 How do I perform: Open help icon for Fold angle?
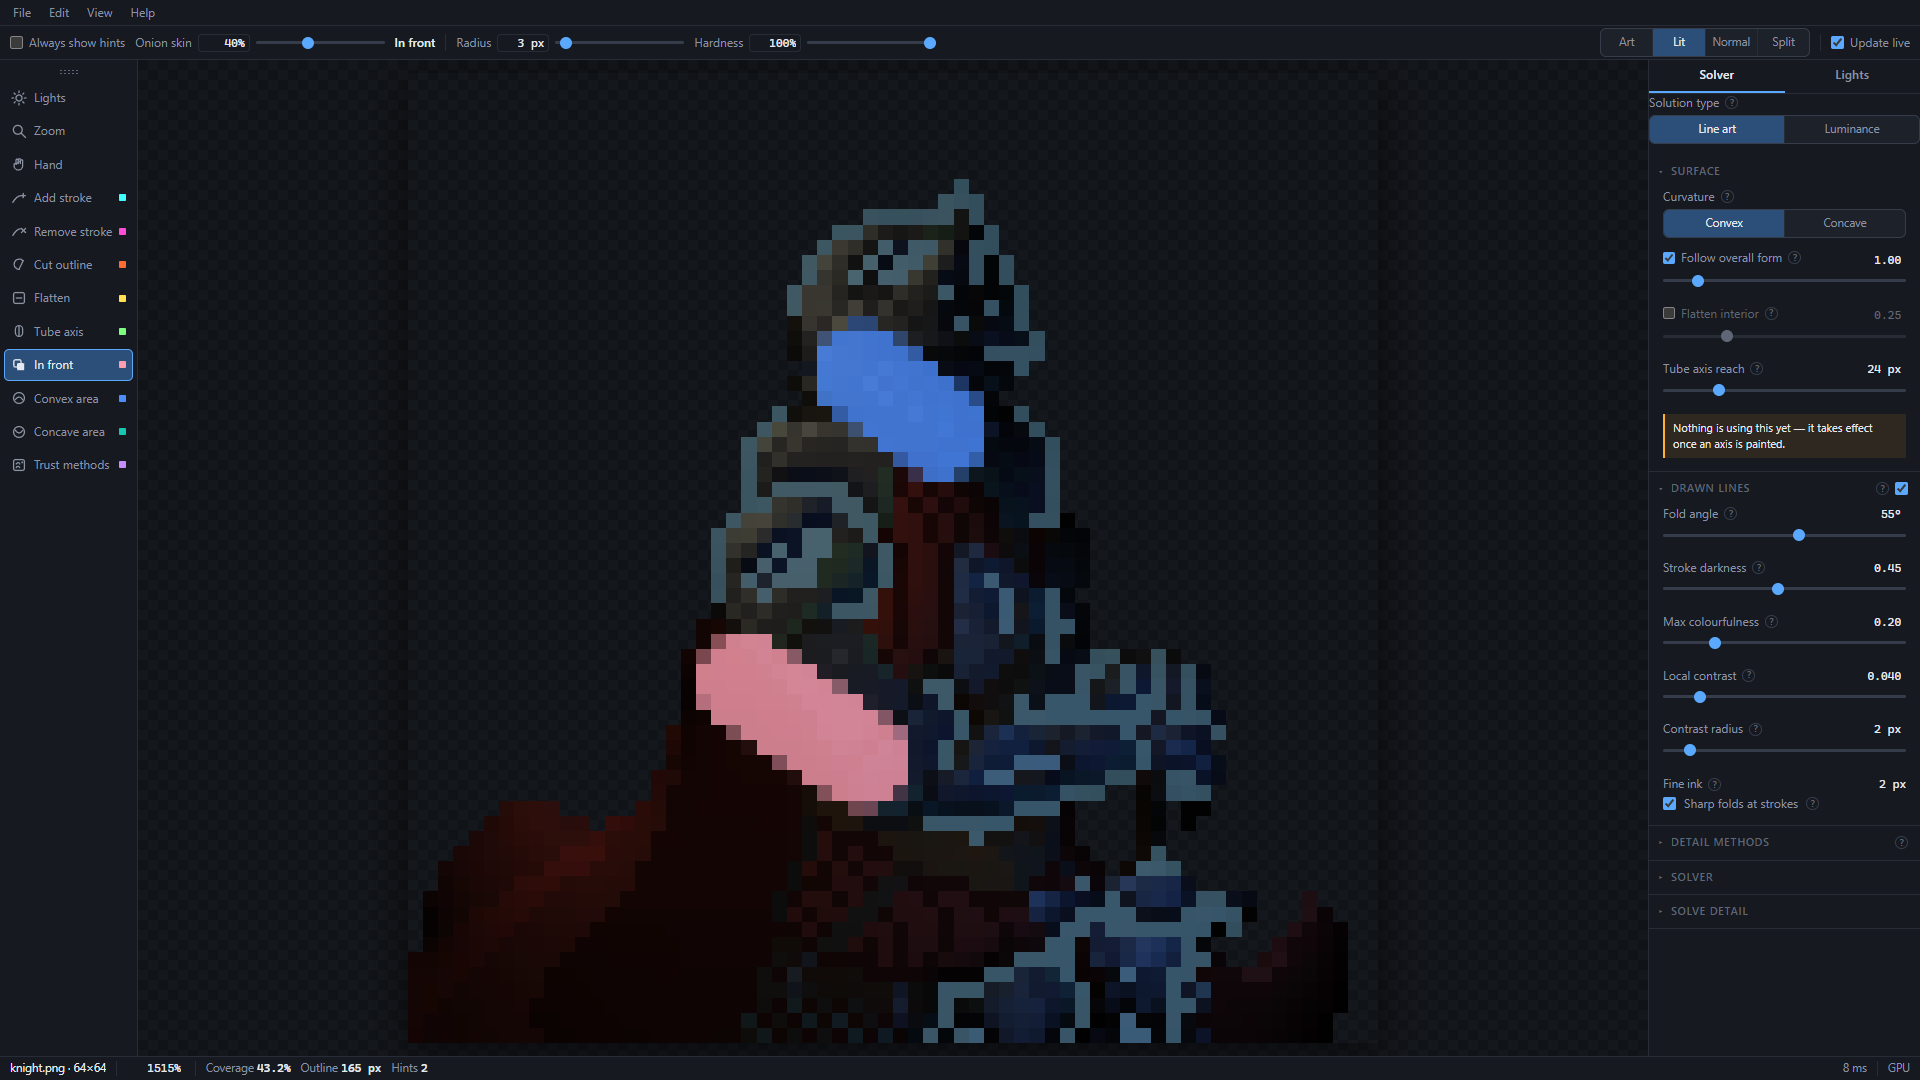(x=1731, y=514)
